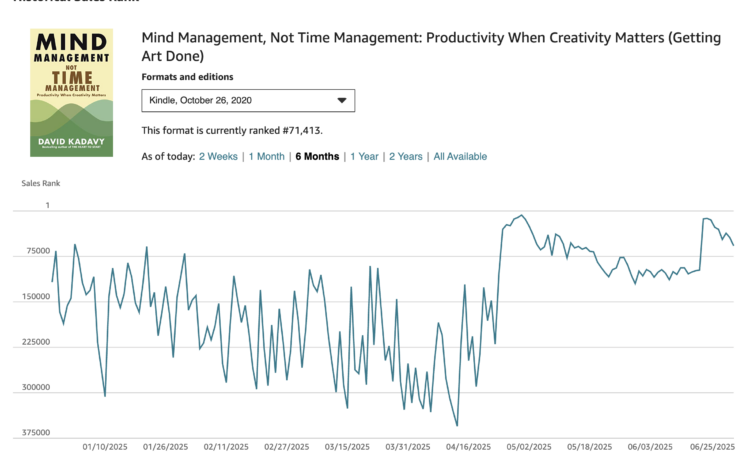Viewport: 750px width, 468px height.
Task: Click the book title heading text
Action: tap(431, 46)
